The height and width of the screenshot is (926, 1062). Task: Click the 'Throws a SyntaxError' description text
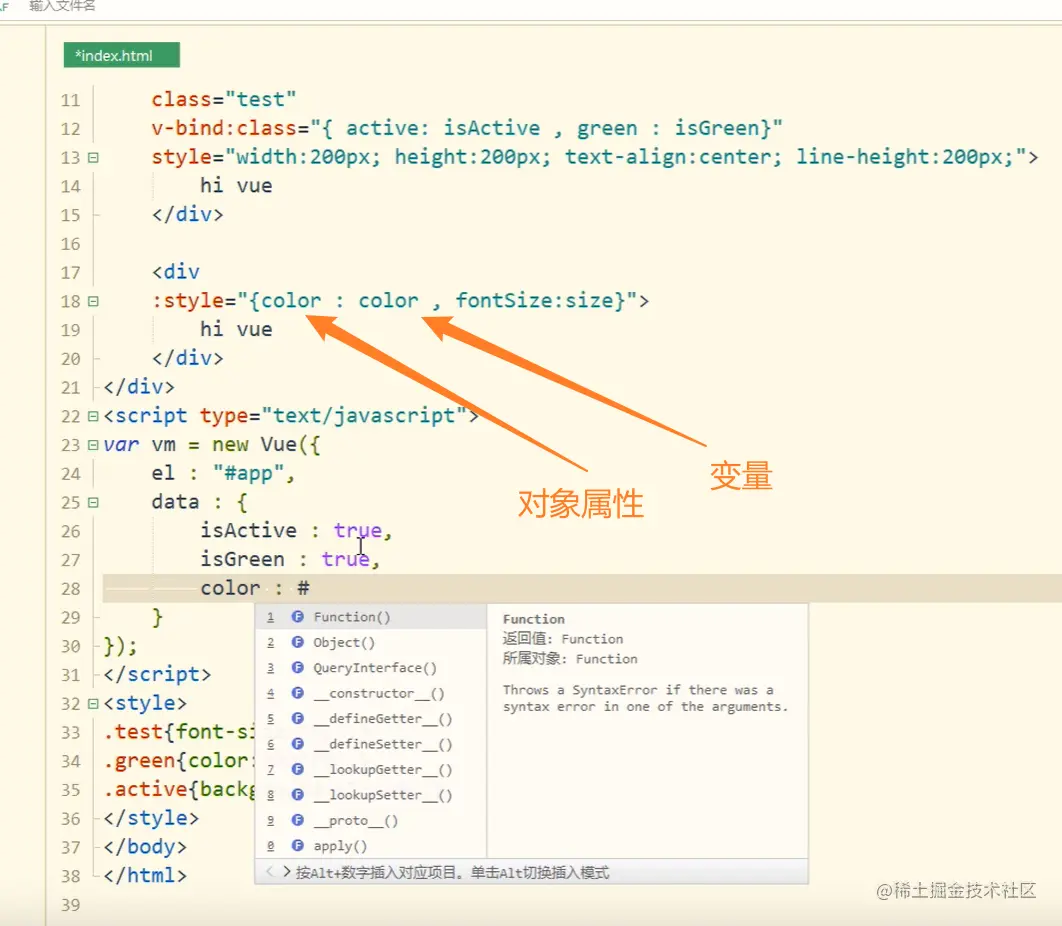click(645, 698)
